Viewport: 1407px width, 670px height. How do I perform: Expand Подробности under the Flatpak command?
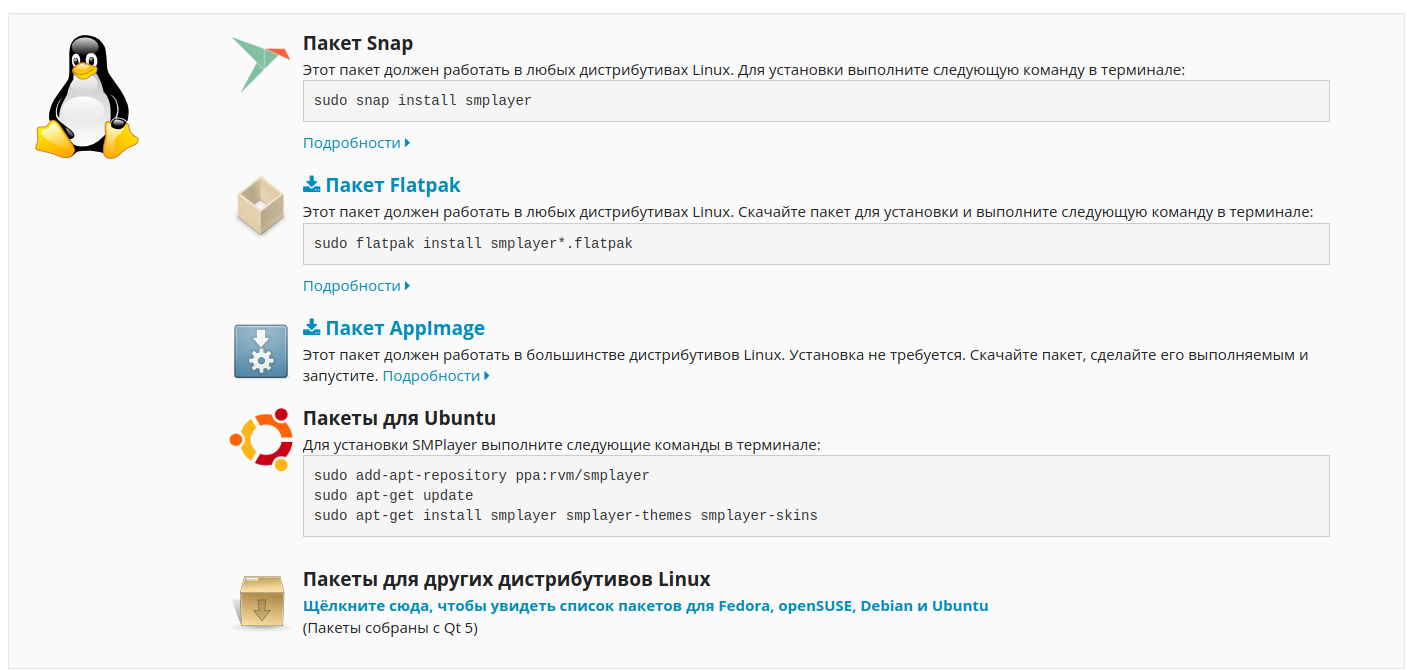tap(356, 286)
